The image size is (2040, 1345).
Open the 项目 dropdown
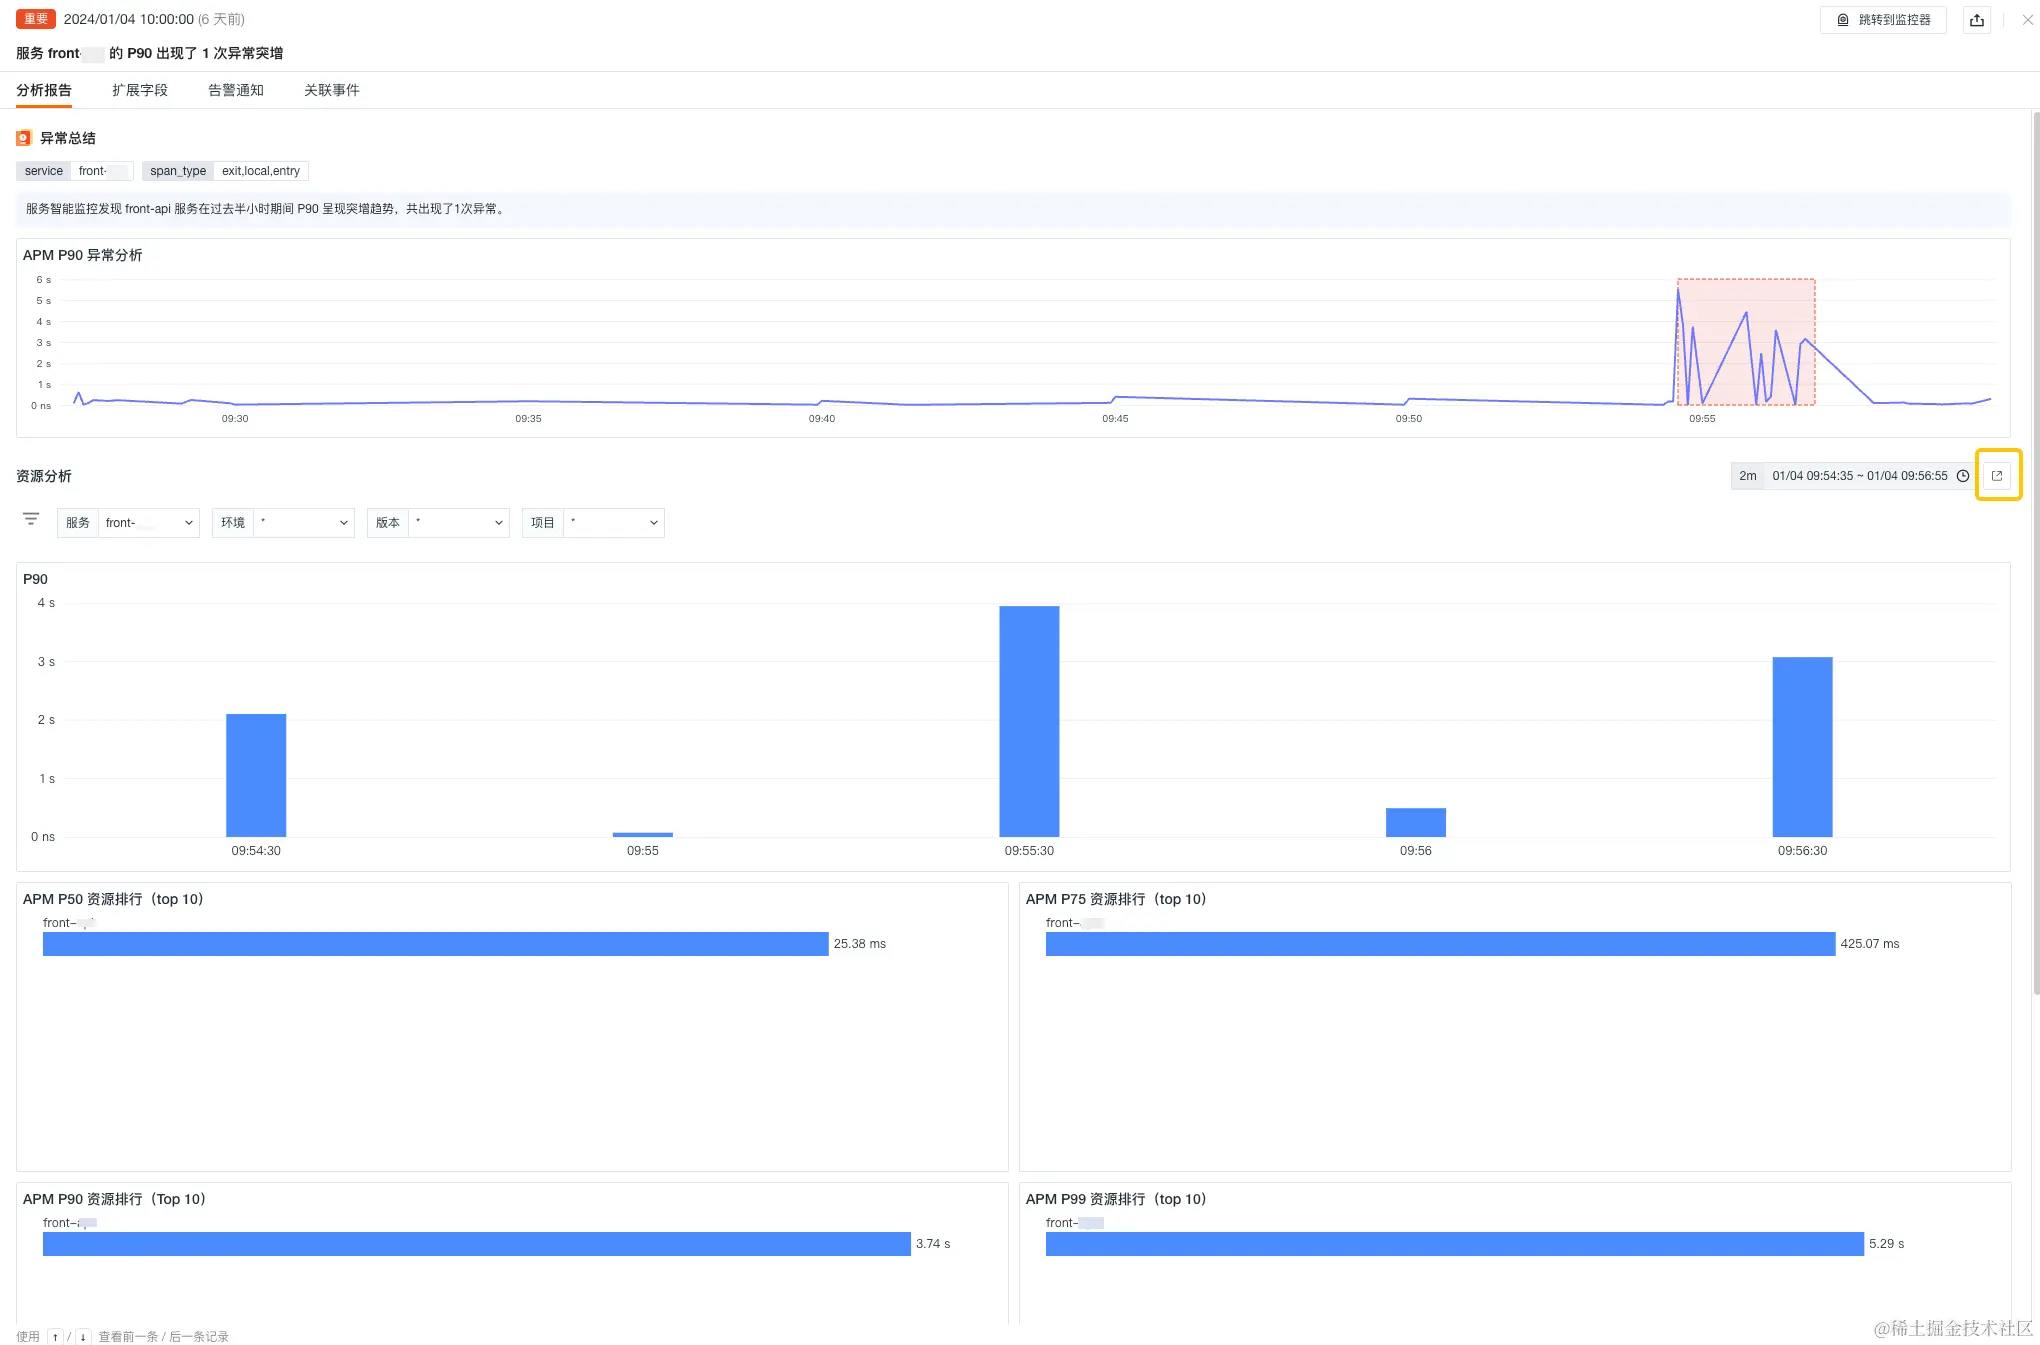(x=613, y=523)
